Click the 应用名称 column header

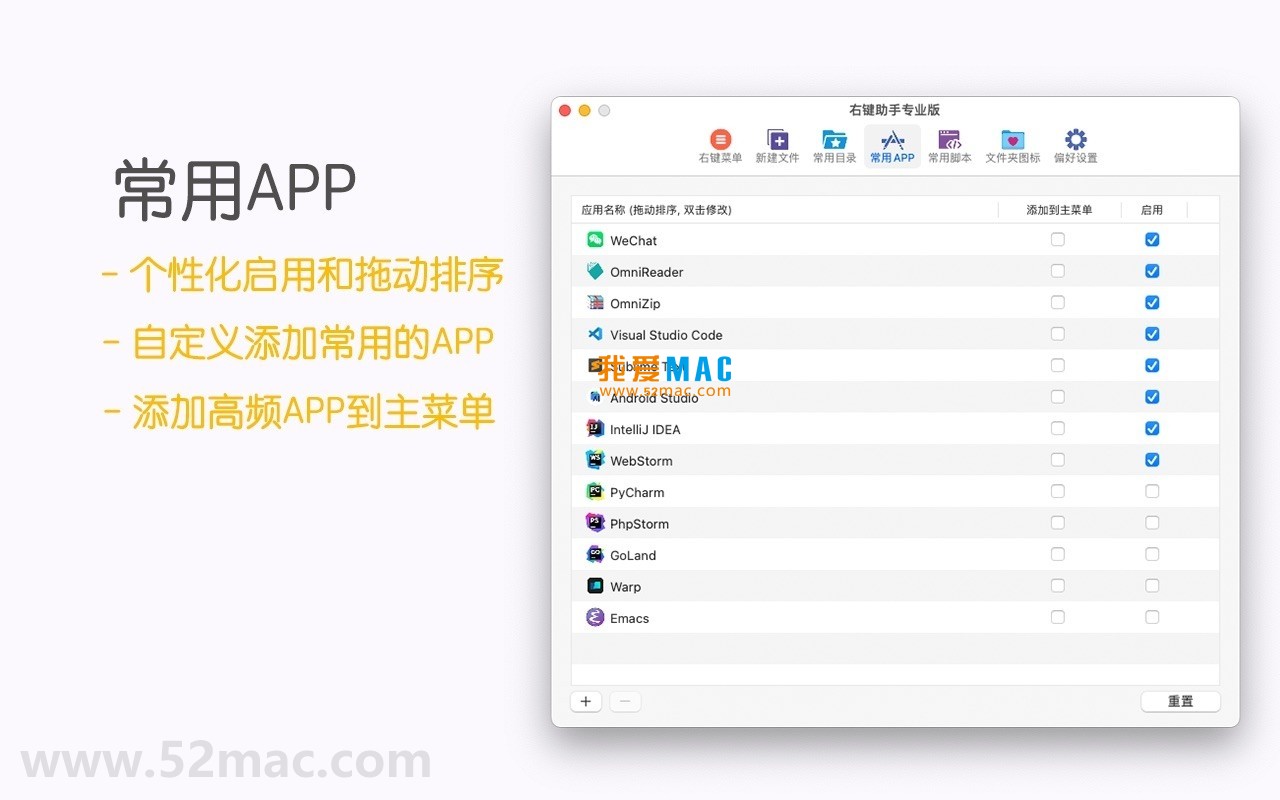click(656, 210)
